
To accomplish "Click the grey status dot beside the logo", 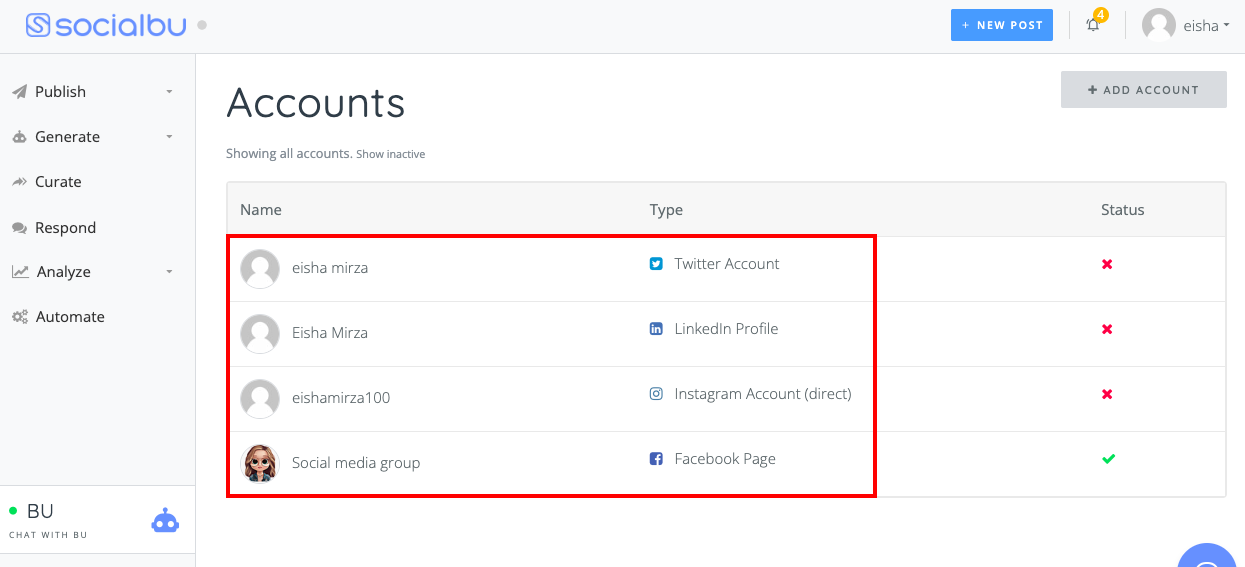I will [x=202, y=25].
